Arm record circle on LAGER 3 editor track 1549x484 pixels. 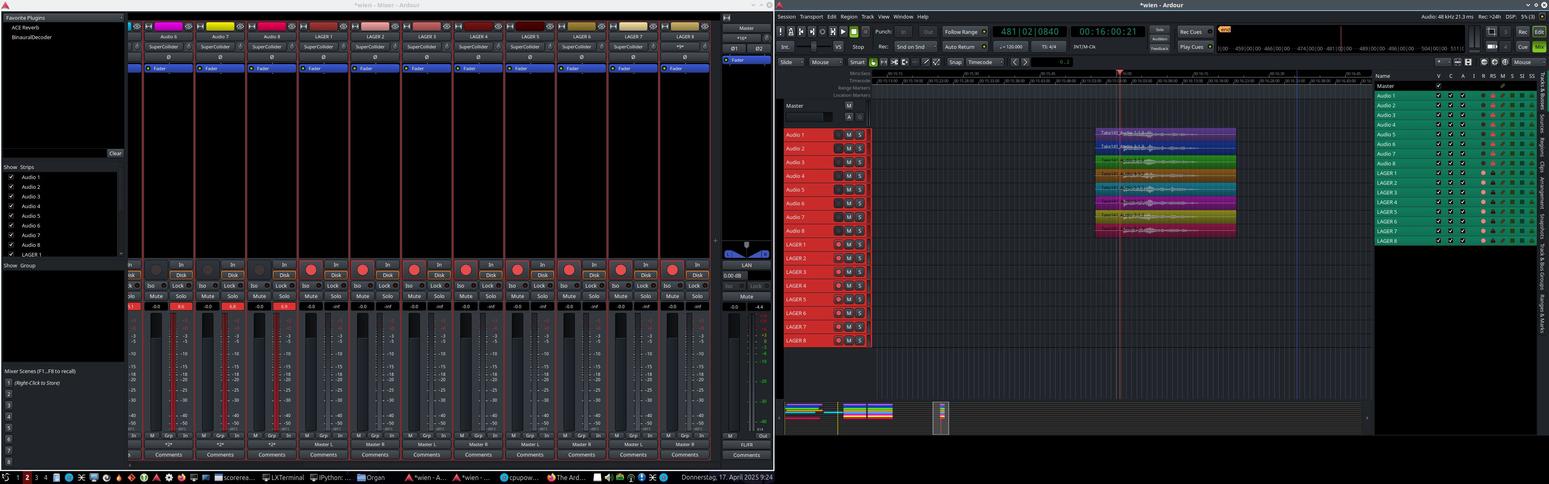[838, 272]
